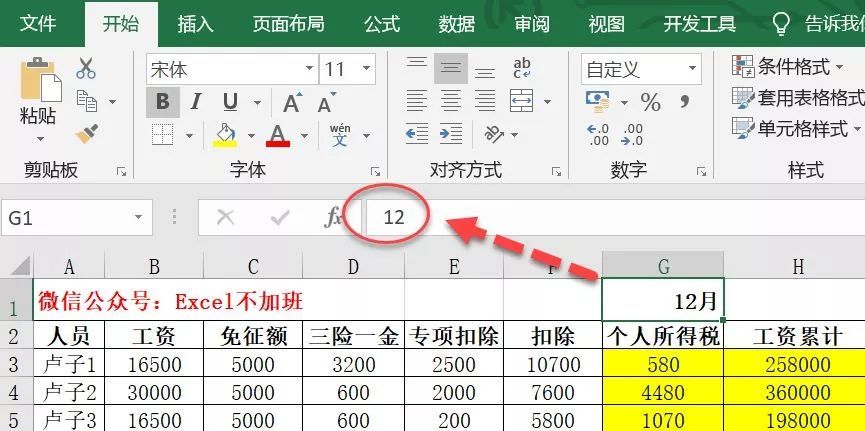Toggle Italic formatting
865x431 pixels.
tap(196, 102)
